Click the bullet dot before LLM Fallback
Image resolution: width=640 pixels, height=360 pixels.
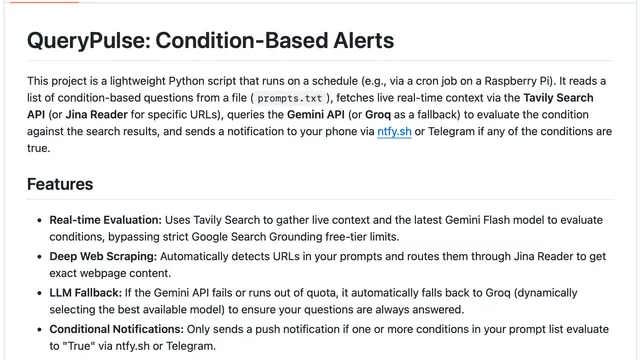pyautogui.click(x=40, y=293)
